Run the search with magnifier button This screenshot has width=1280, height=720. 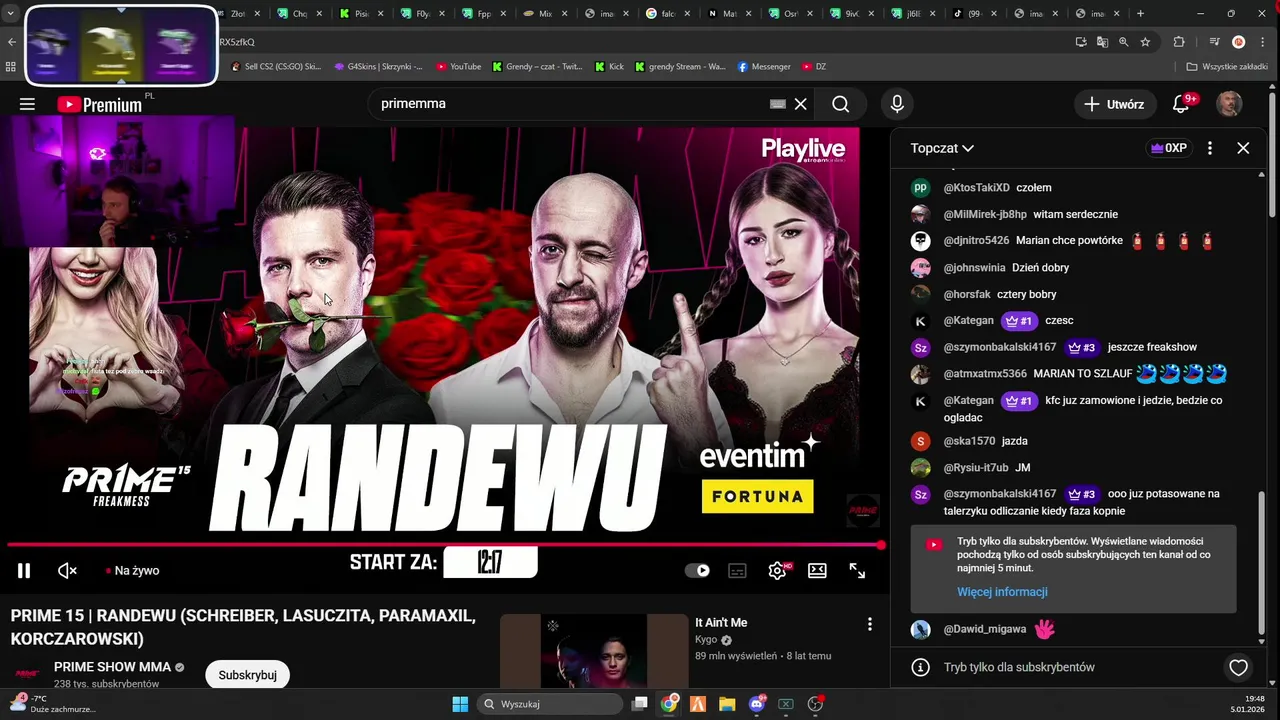click(840, 104)
